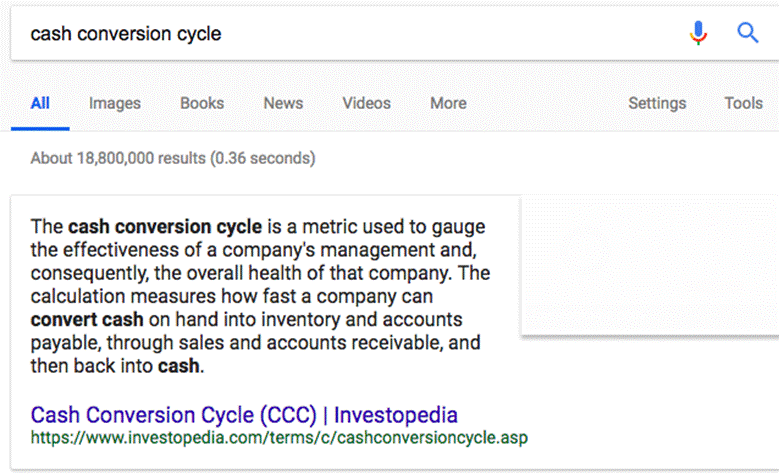
Task: Click the microphone voice search icon
Action: [x=698, y=33]
